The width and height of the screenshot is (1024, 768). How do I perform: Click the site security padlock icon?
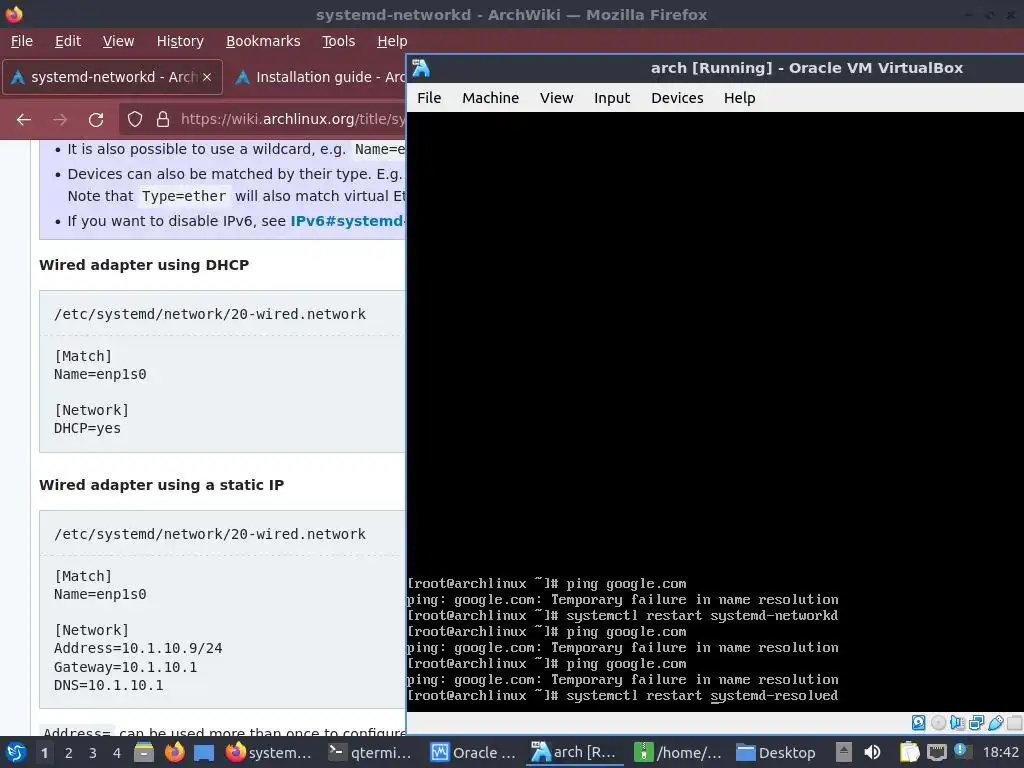[163, 120]
